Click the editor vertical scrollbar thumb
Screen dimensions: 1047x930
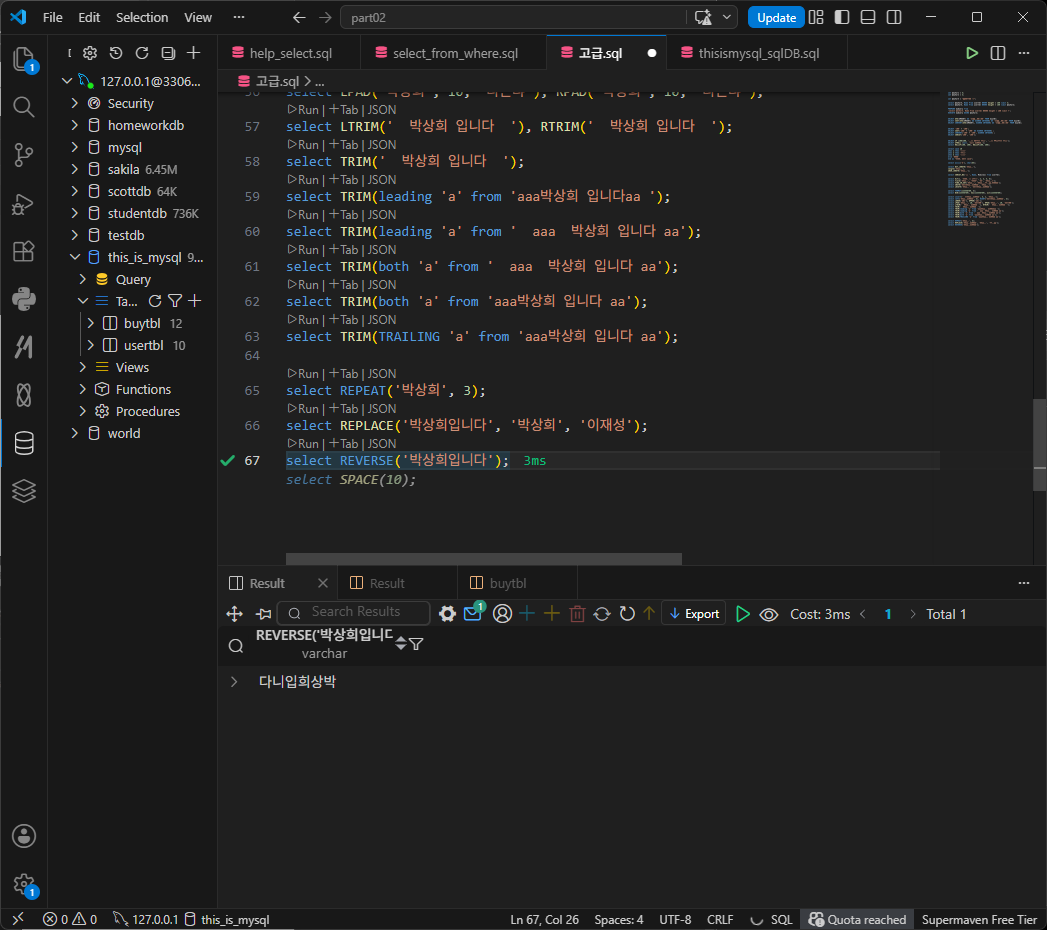pos(1040,445)
